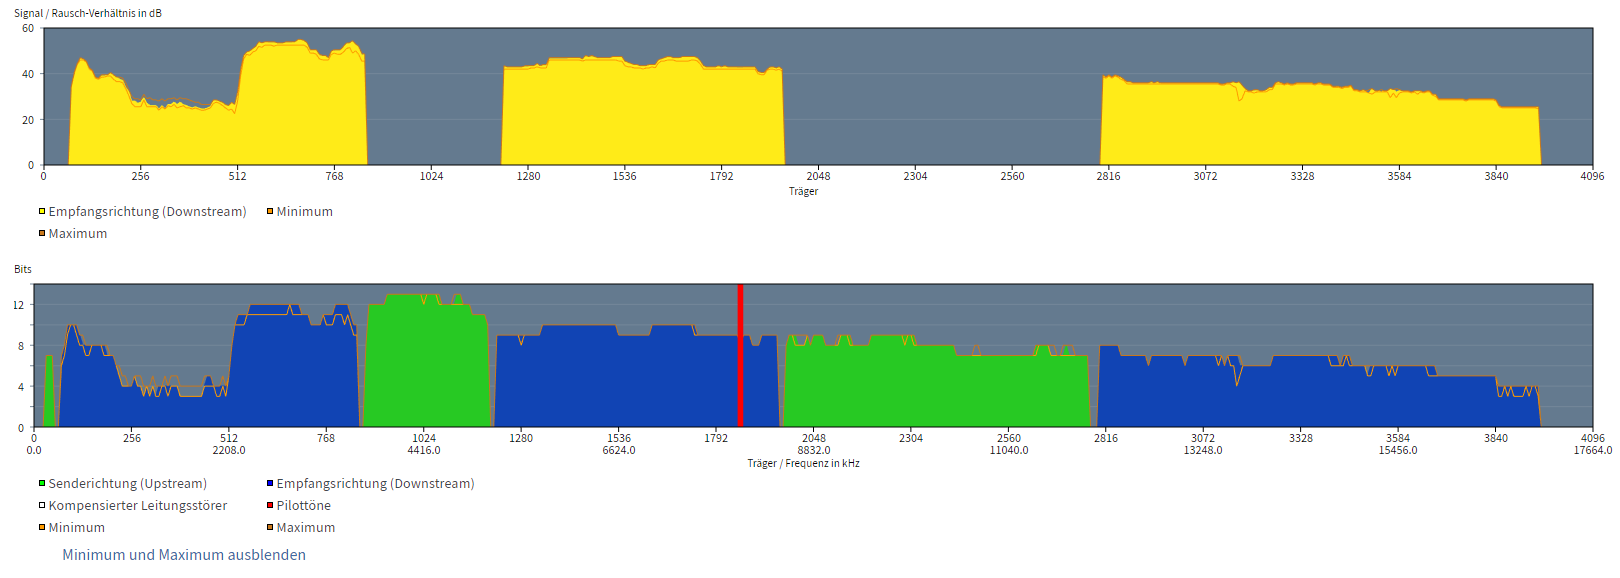Screen dimensions: 1620x578
Task: Click 'Pilottöne' legend label
Action: pyautogui.click(x=304, y=506)
